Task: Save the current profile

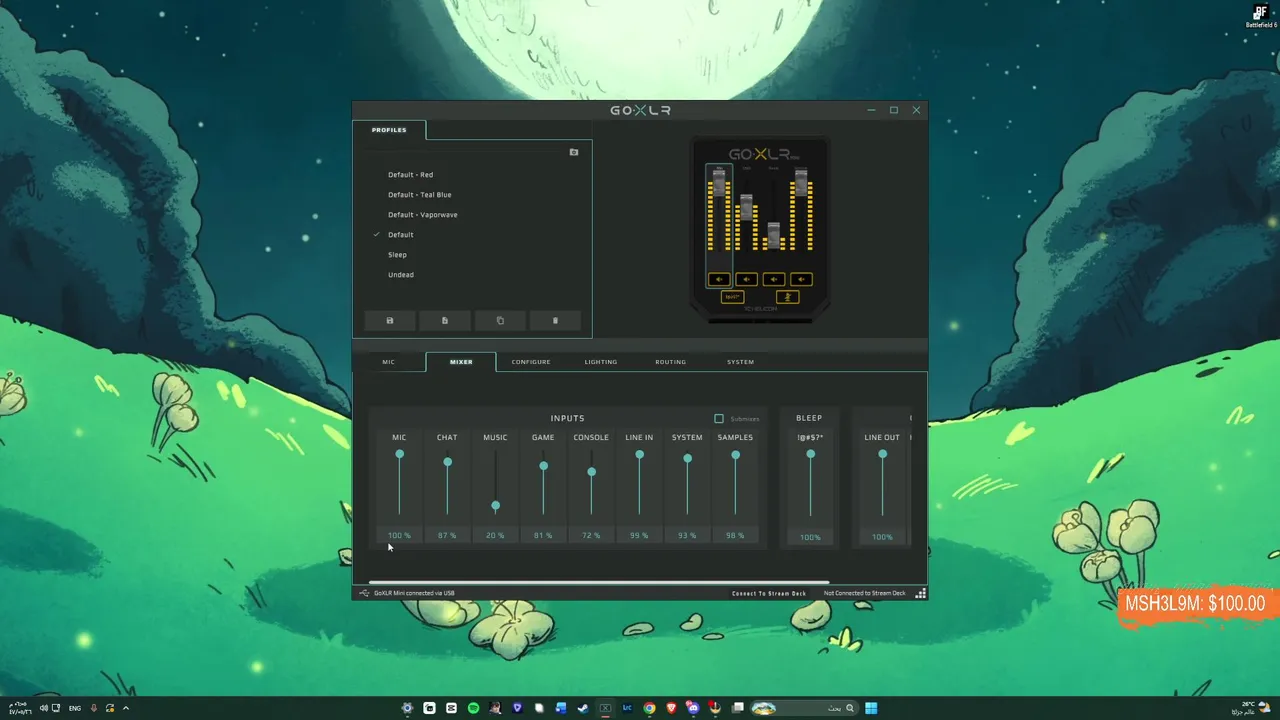Action: (x=390, y=321)
